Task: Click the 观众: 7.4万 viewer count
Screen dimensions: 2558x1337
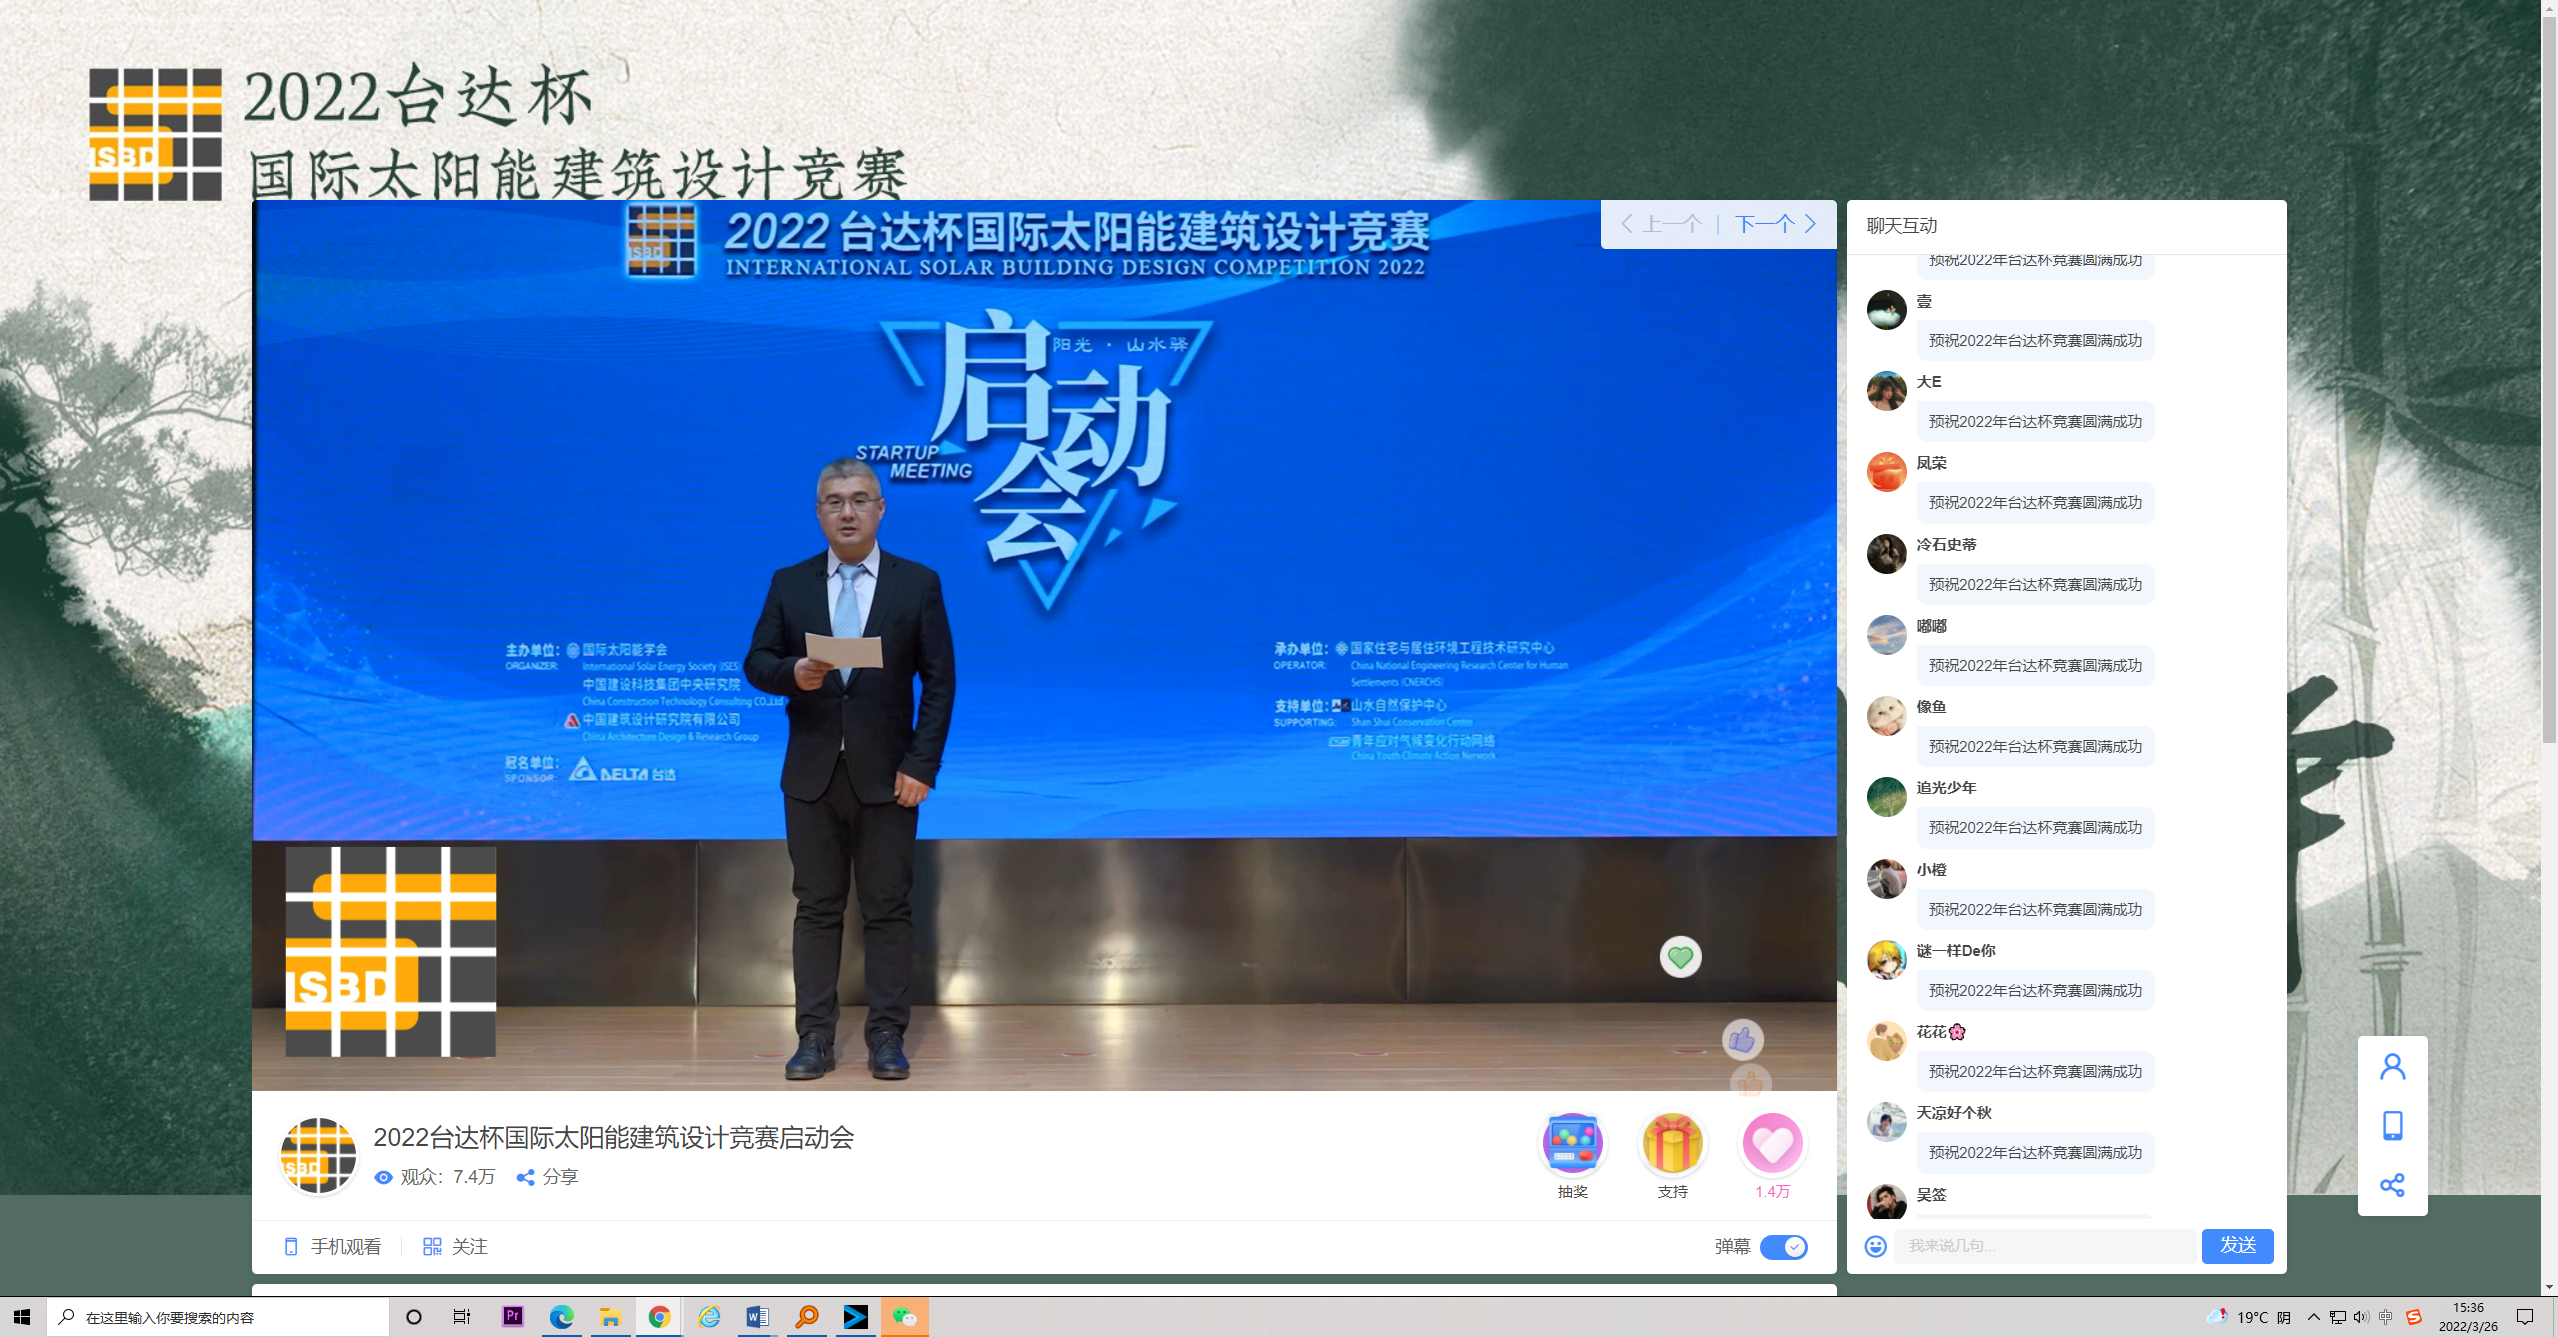Action: tap(448, 1177)
